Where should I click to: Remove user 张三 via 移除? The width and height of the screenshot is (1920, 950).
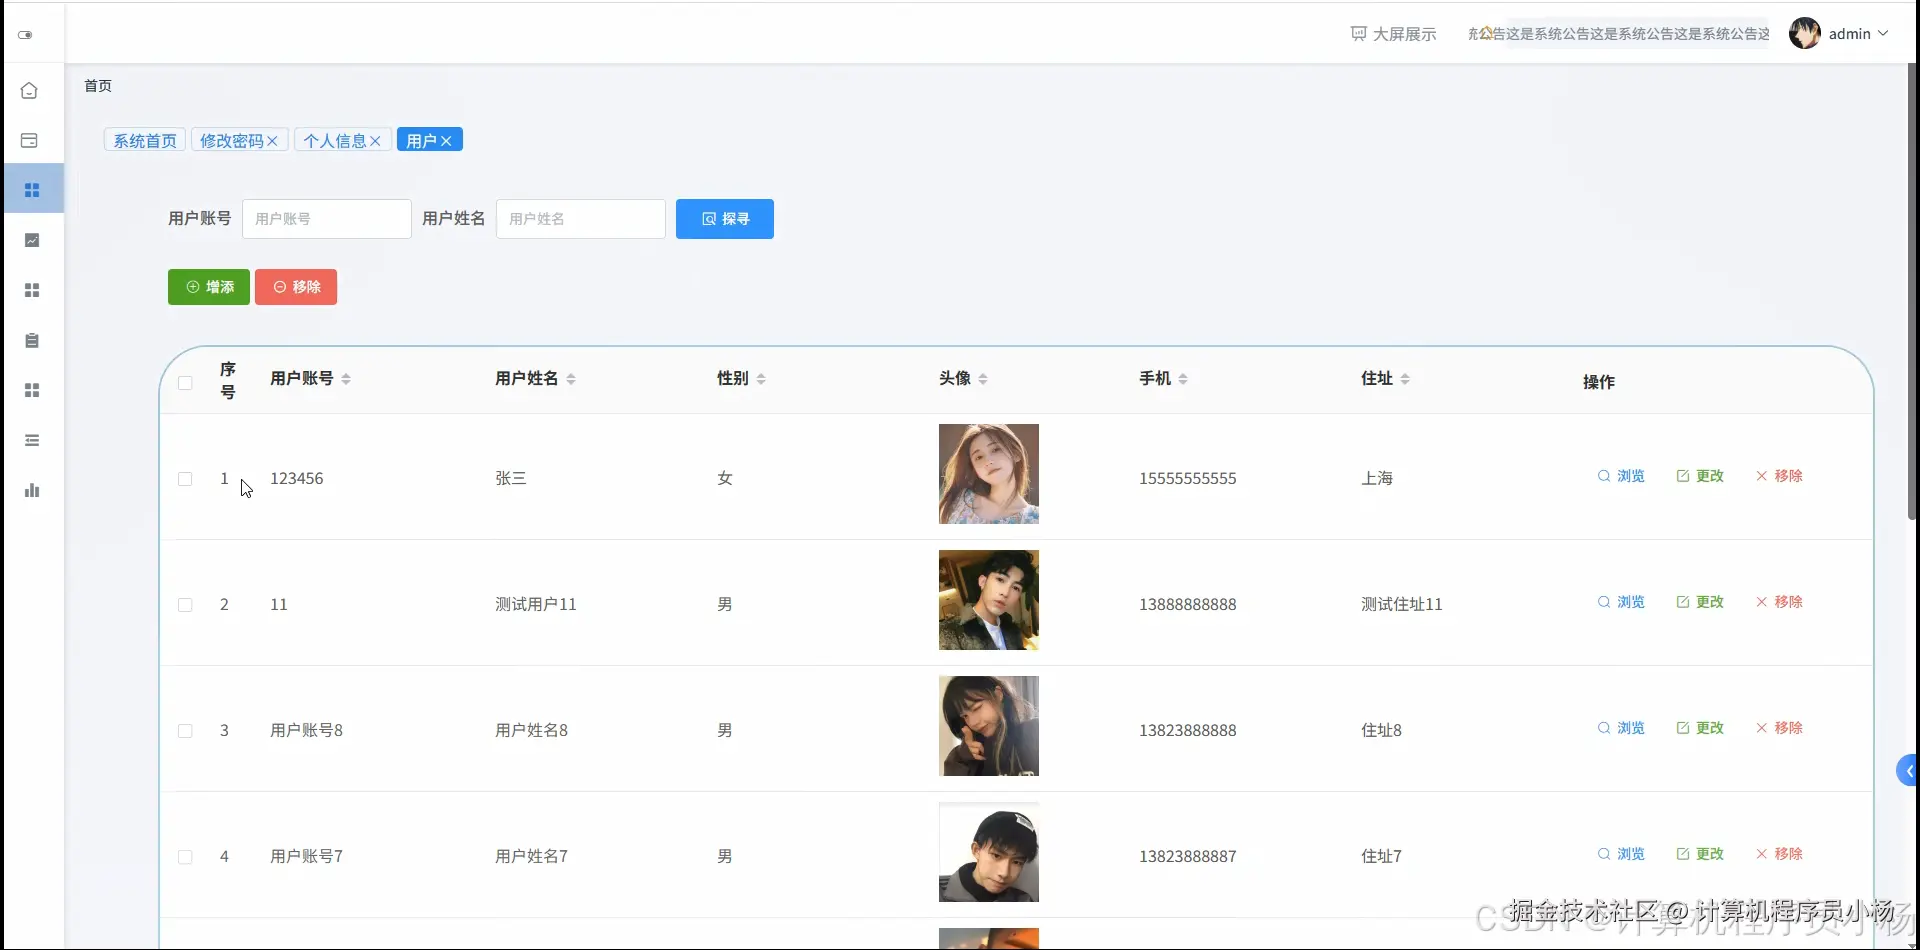[1779, 476]
